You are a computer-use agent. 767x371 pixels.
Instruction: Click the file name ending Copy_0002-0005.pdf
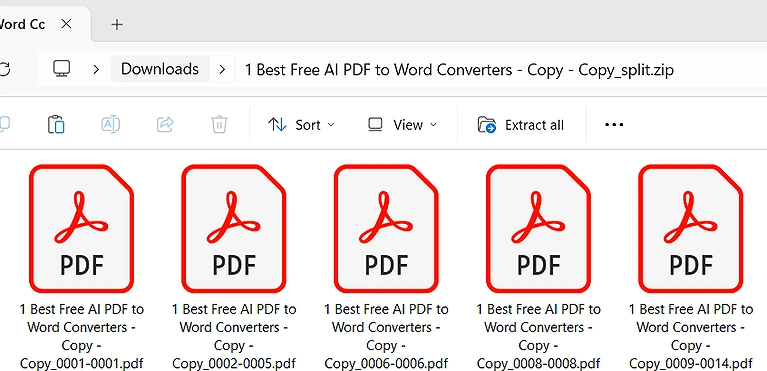(234, 336)
